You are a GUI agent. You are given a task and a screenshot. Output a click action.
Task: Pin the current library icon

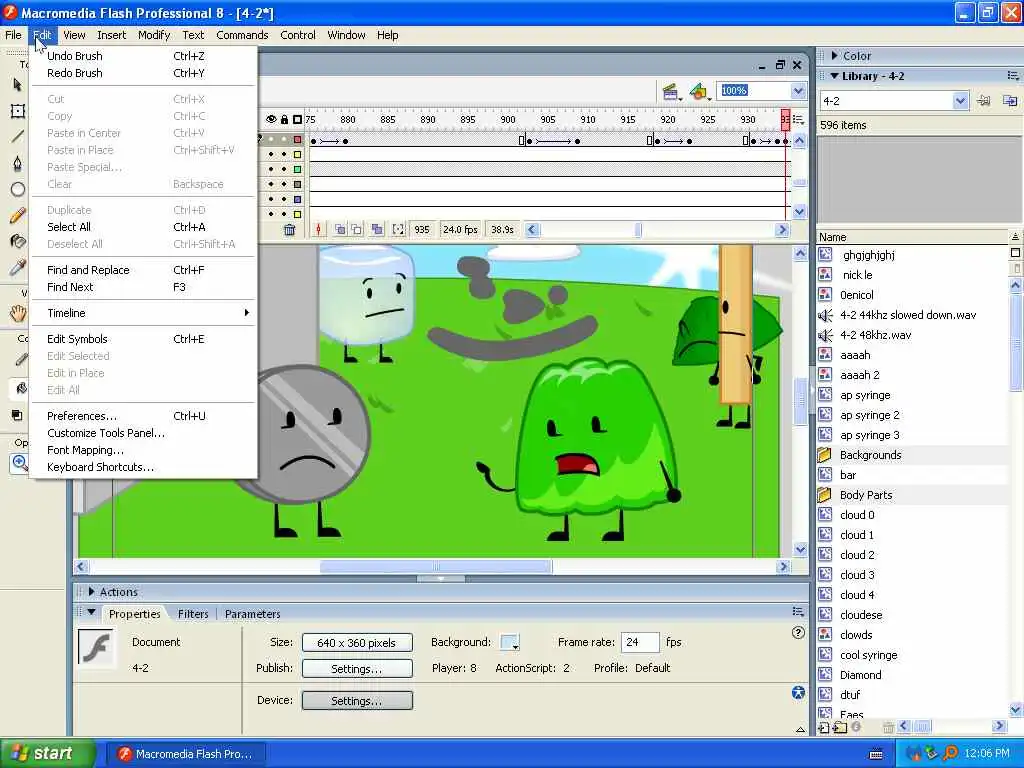984,101
